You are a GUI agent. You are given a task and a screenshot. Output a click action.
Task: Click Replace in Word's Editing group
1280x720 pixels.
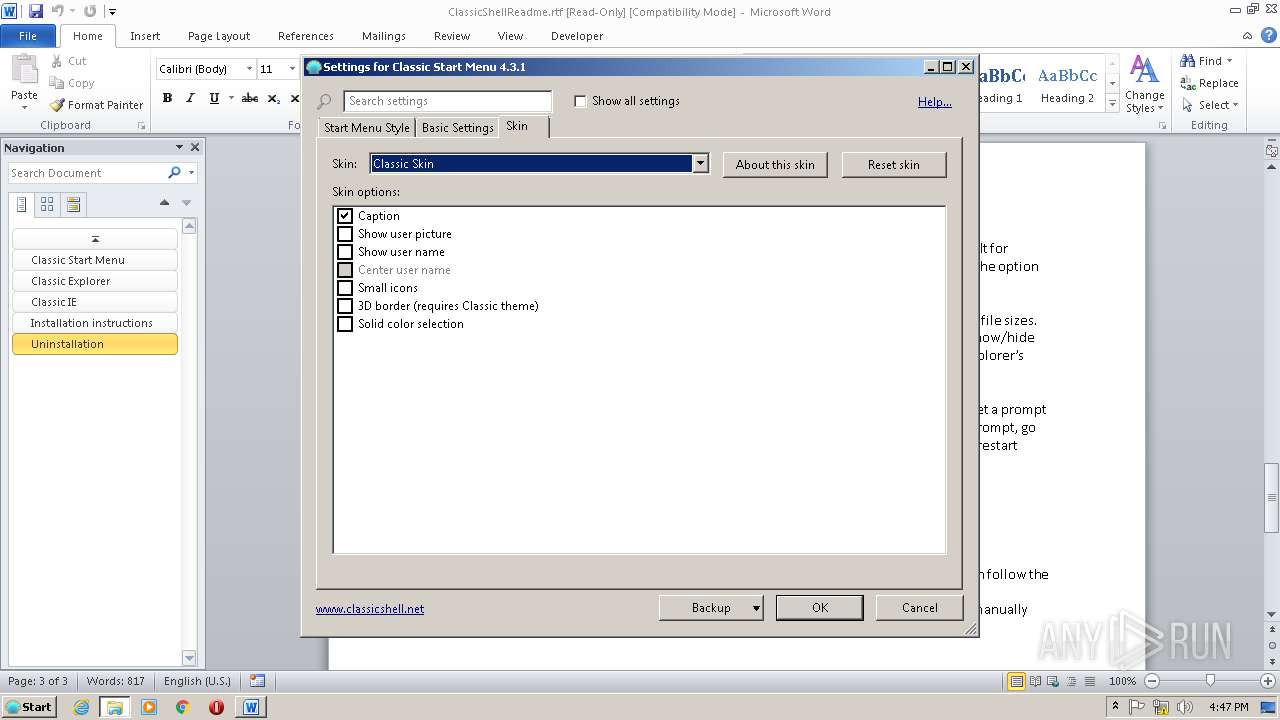(x=1210, y=83)
